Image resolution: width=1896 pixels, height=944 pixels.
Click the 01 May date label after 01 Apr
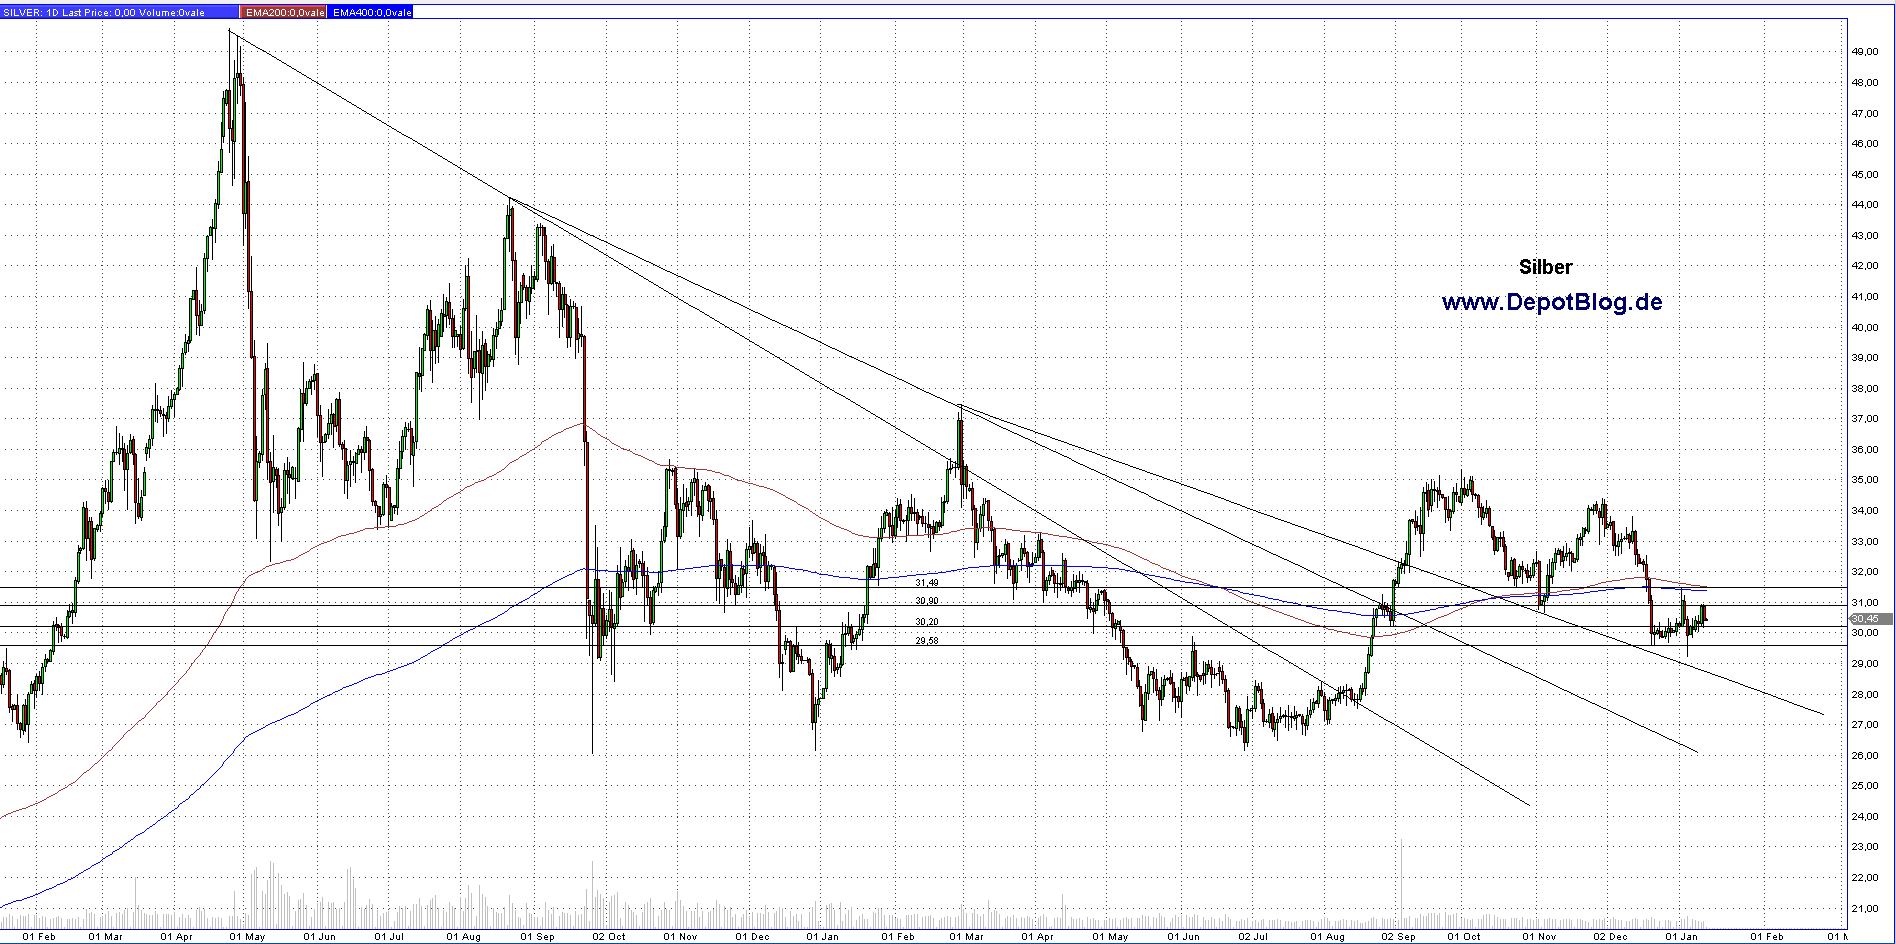tap(246, 937)
